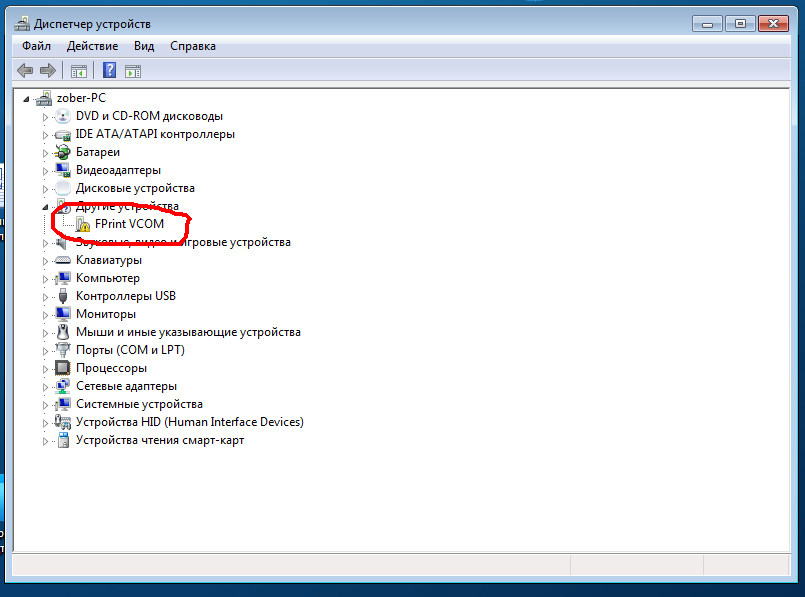Click the Батареи battery icon
805x597 pixels.
pos(63,152)
